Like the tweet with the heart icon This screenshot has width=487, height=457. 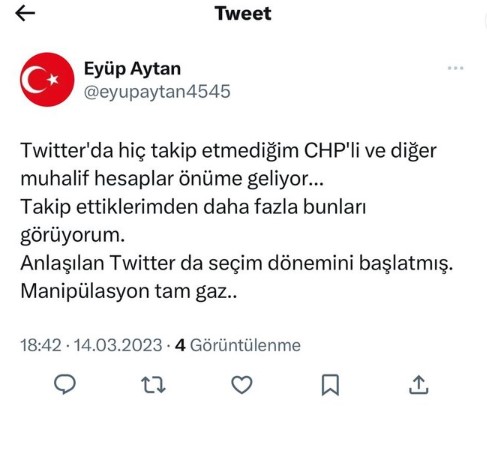pos(242,385)
